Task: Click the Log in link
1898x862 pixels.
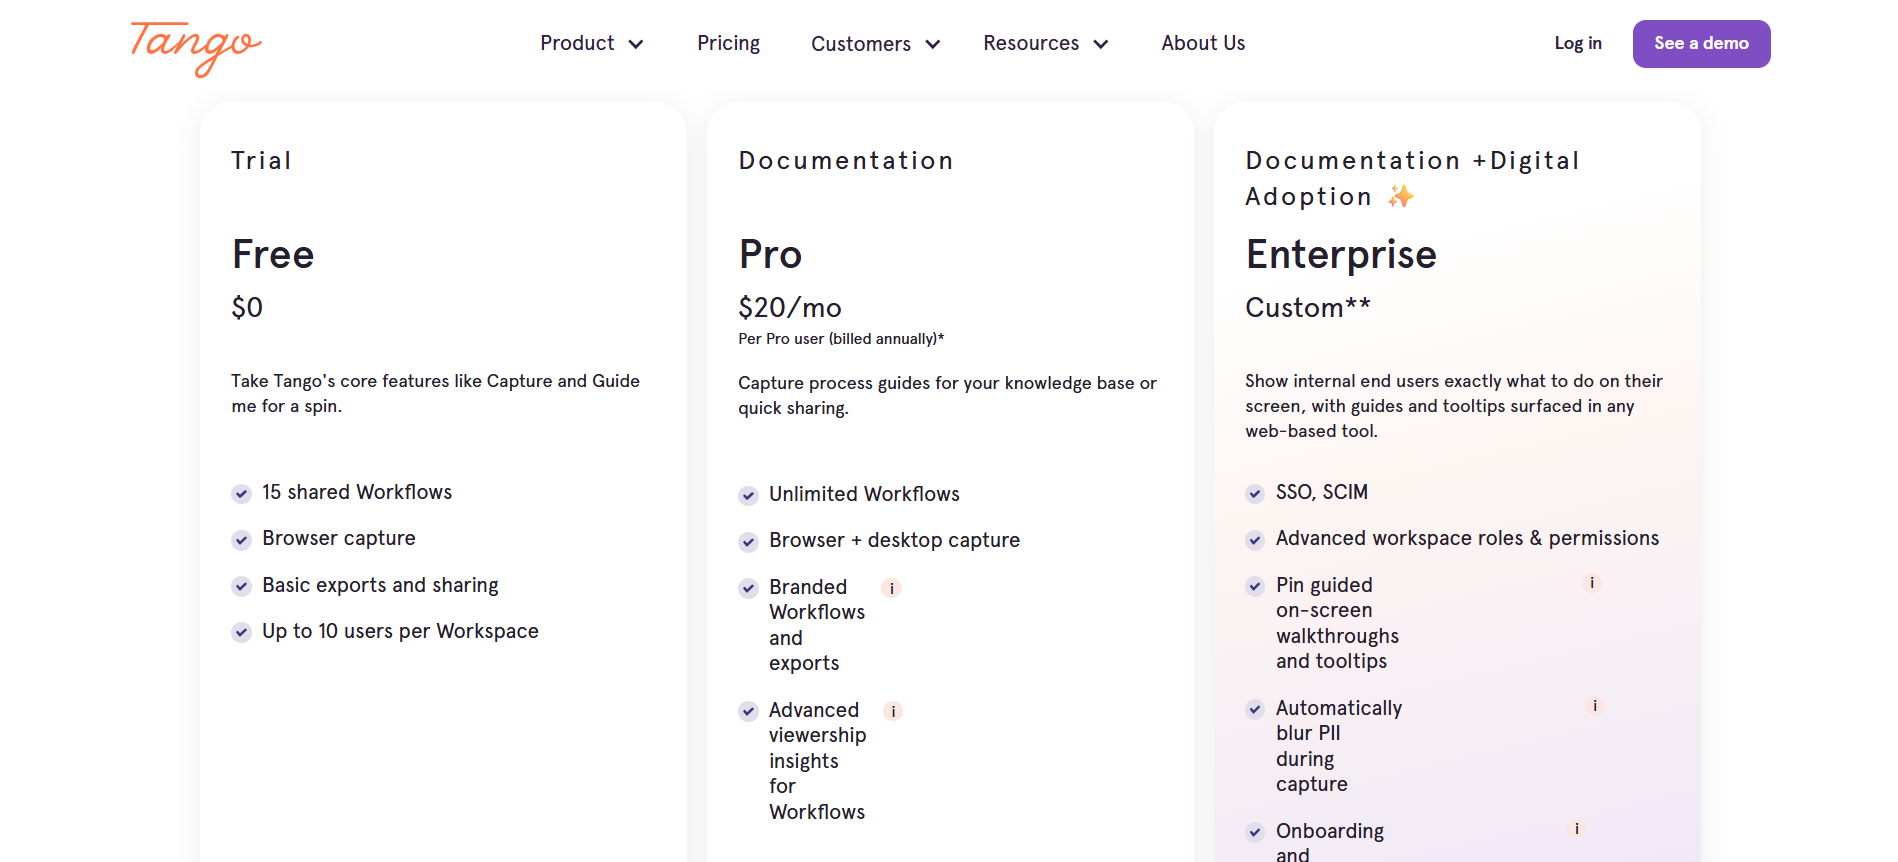Action: (x=1578, y=43)
